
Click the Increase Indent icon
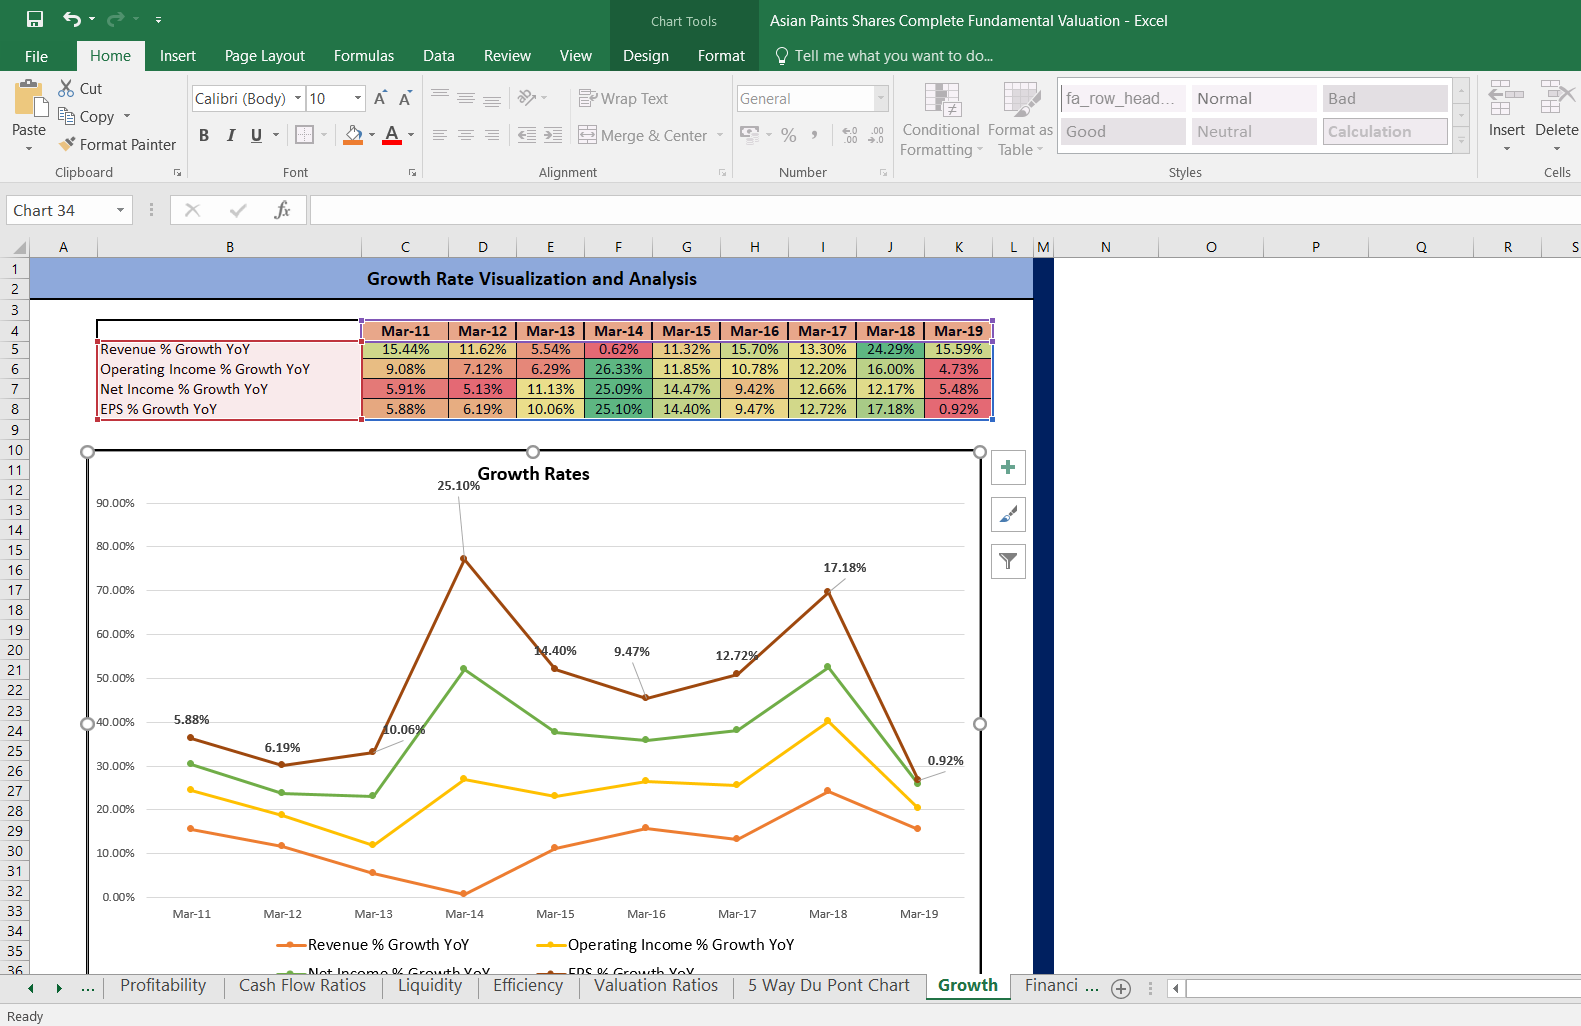coord(553,135)
